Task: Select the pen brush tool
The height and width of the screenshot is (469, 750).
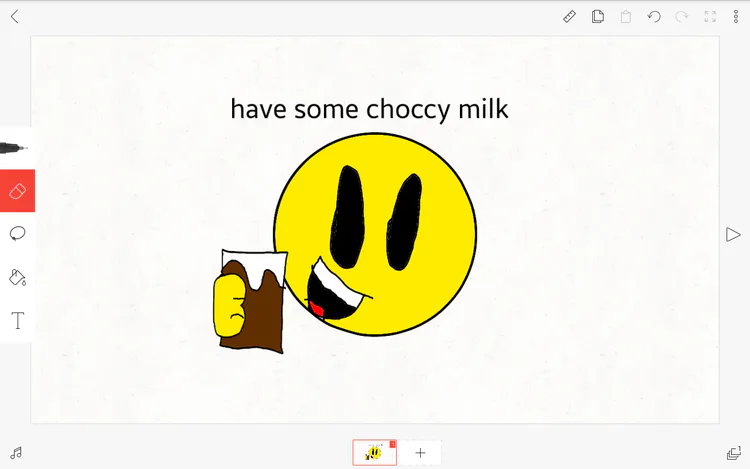Action: point(16,148)
